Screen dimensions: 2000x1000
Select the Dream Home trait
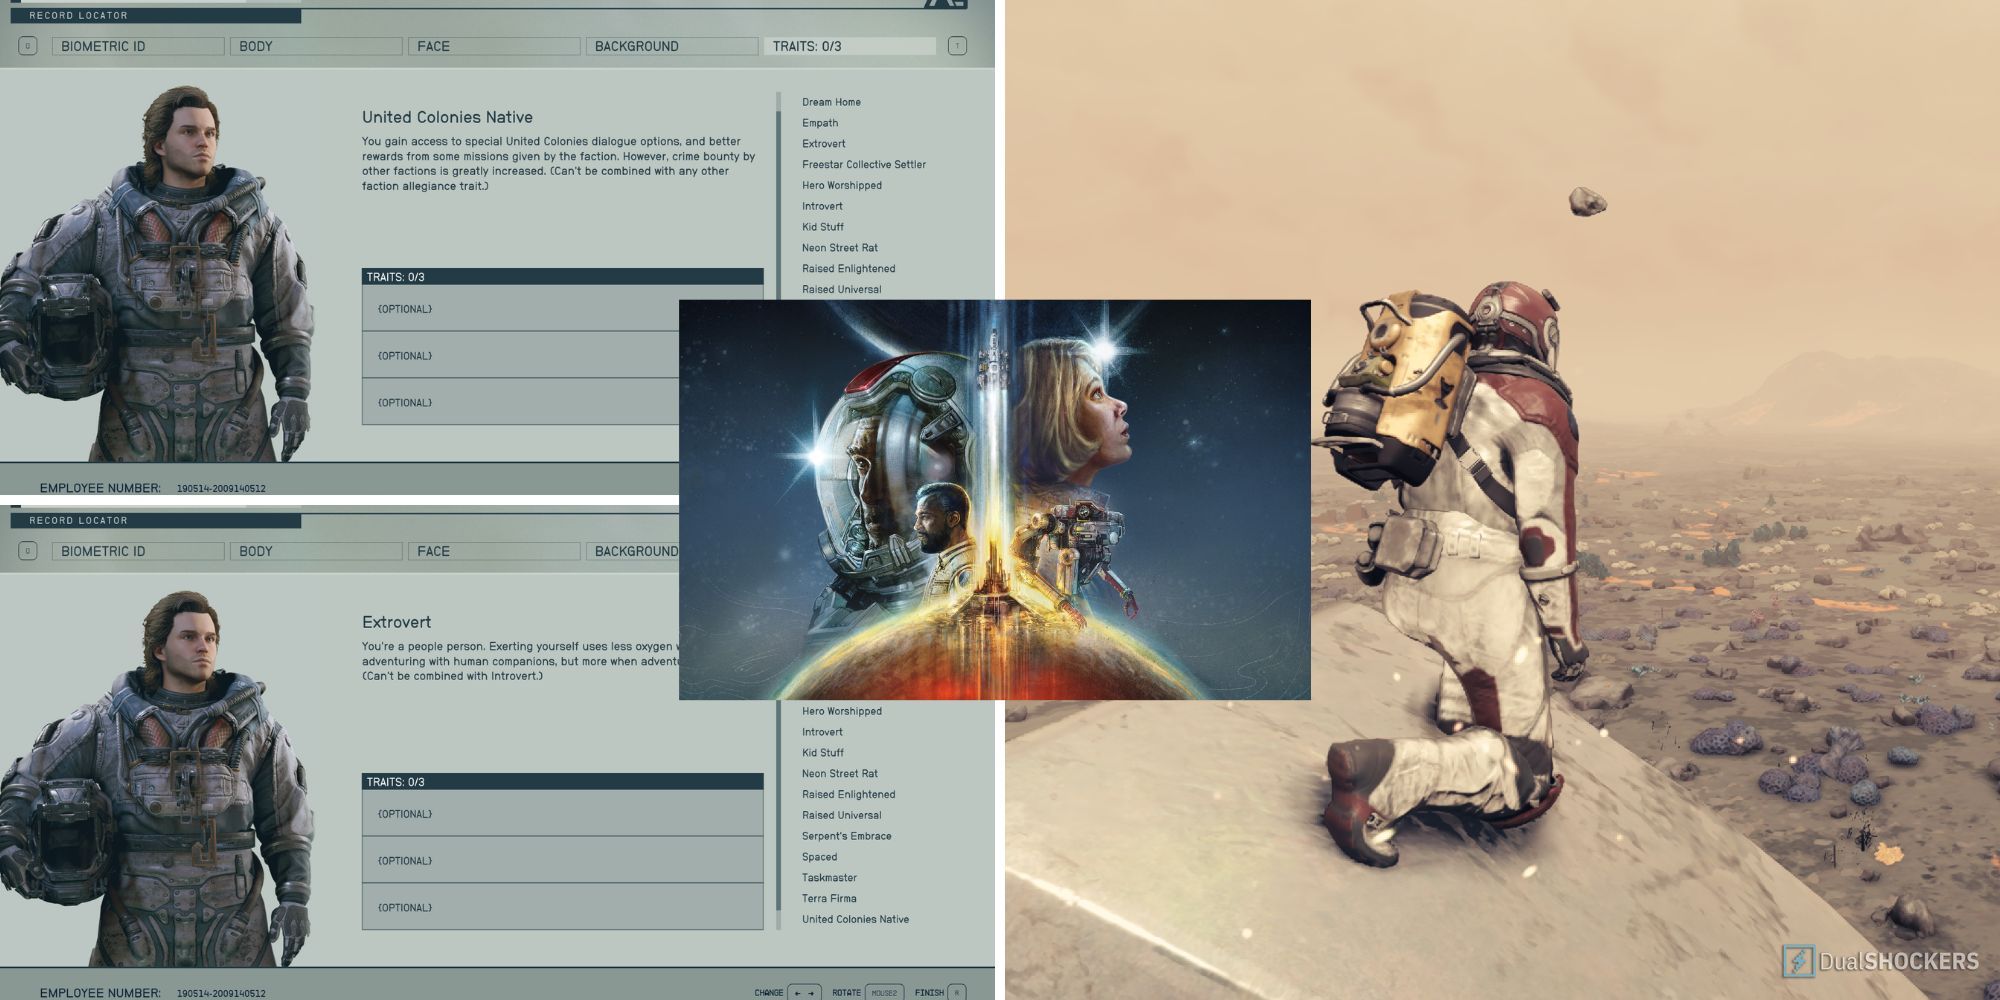tap(831, 102)
